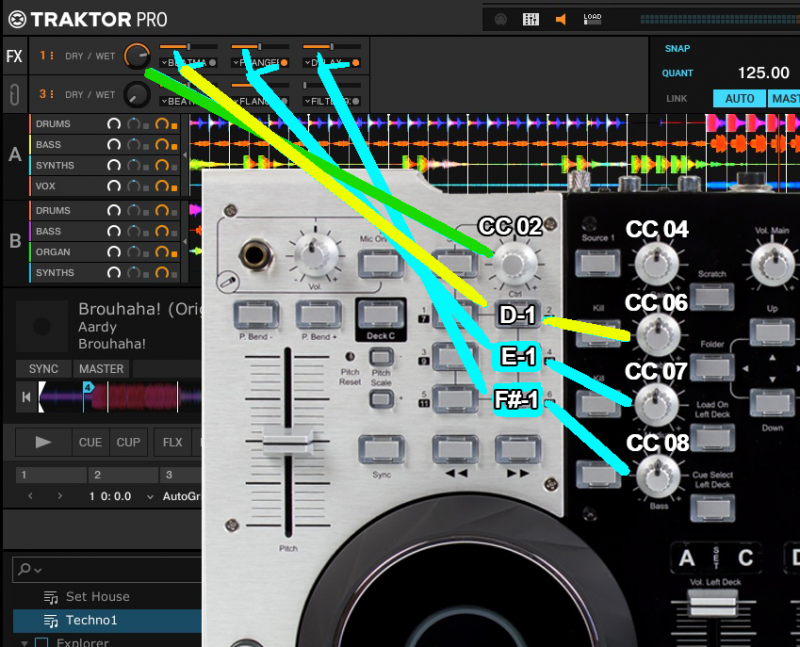This screenshot has height=647, width=800.
Task: Toggle Deck A DRUMS orange FX-on square
Action: click(x=174, y=126)
